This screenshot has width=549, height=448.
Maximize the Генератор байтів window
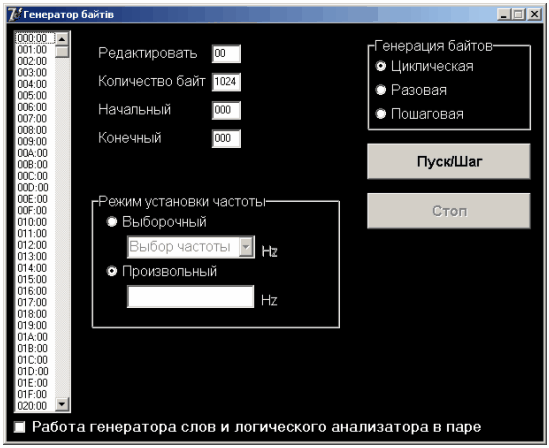518,15
